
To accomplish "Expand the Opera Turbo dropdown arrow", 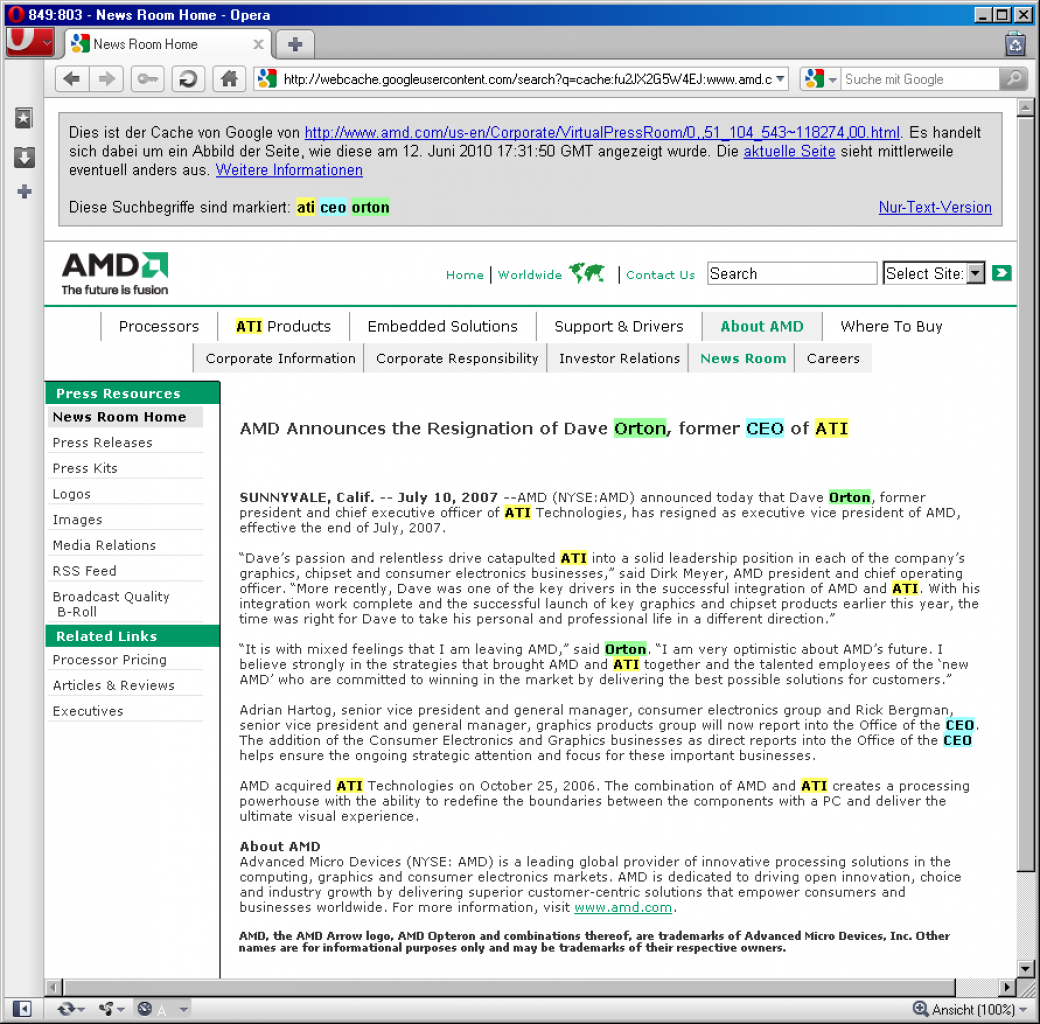I will 184,1009.
